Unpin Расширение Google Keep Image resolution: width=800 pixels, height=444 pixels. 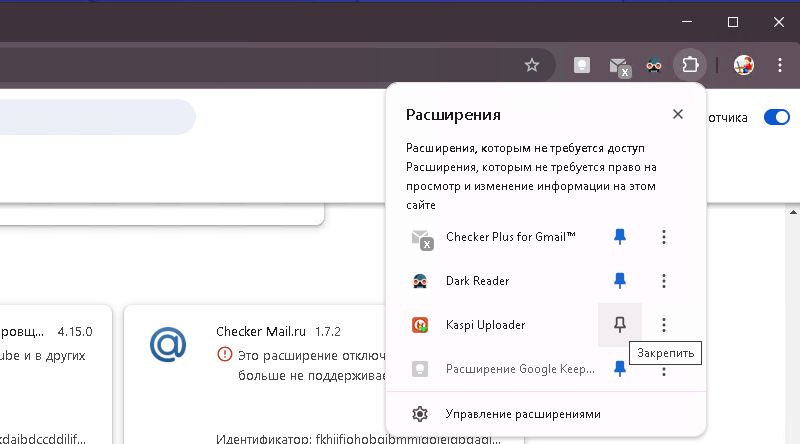point(620,368)
